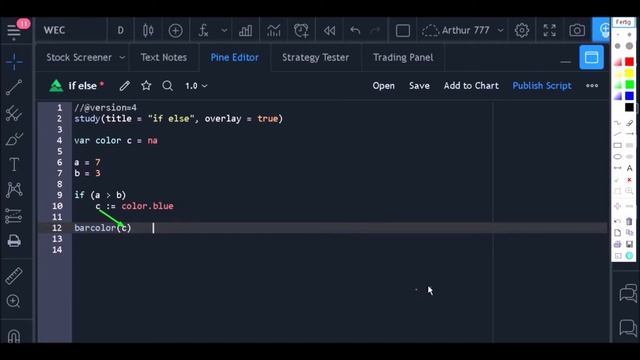Open Arthur 777 layout dropdown arrow
Image resolution: width=640 pixels, height=360 pixels.
[500, 31]
